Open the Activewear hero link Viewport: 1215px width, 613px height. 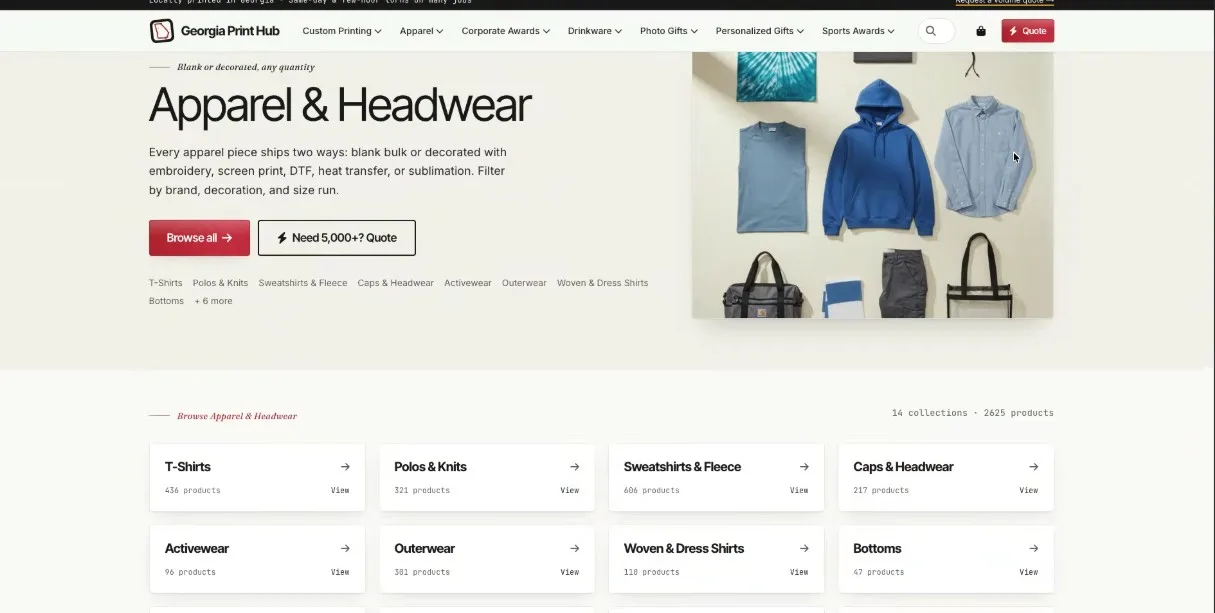click(x=468, y=283)
